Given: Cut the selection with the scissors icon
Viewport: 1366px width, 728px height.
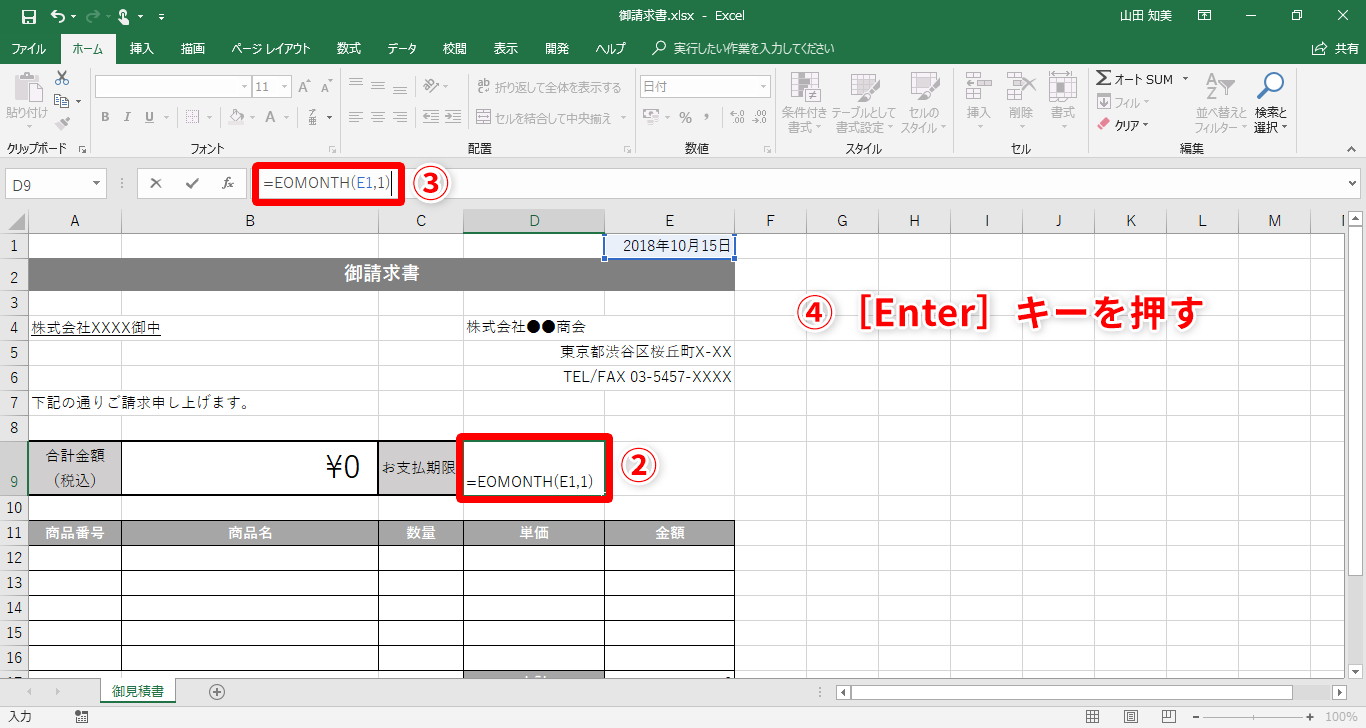Looking at the screenshot, I should tap(62, 78).
